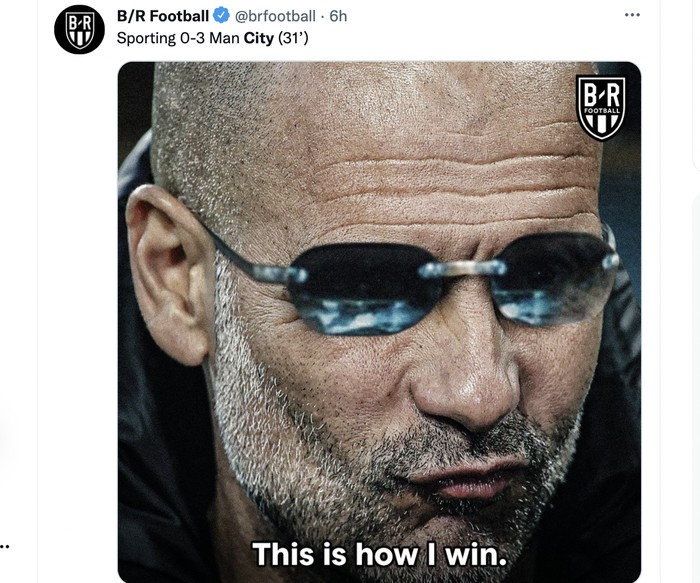The height and width of the screenshot is (583, 700).
Task: Open the tweet via the 6h timestamp
Action: tap(338, 16)
